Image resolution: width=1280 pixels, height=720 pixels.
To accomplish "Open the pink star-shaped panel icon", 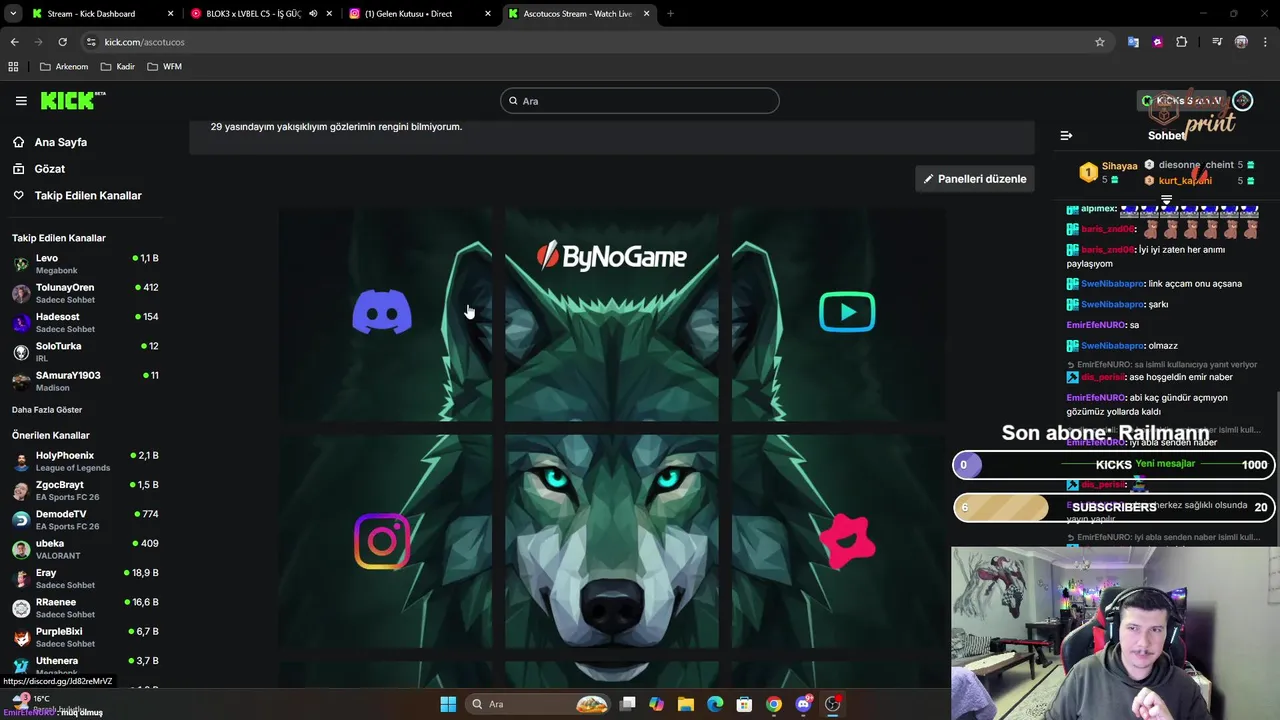I will (x=847, y=541).
